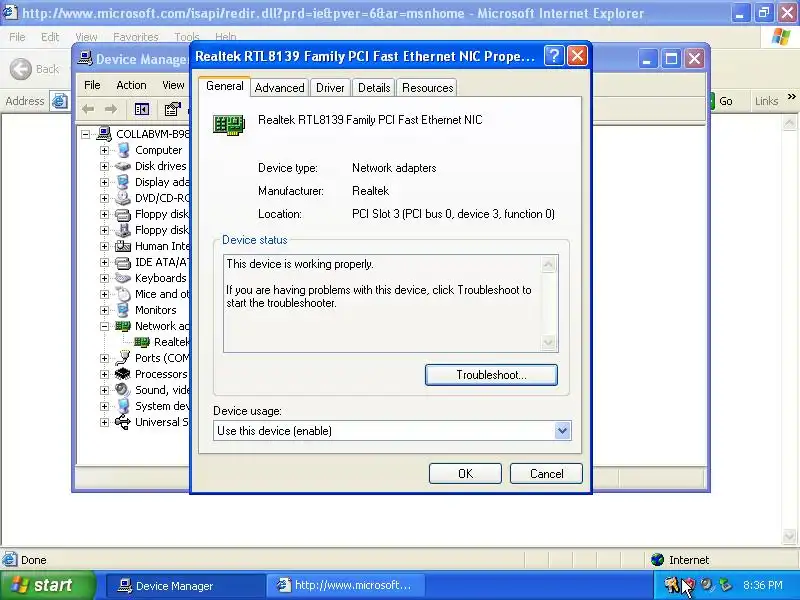Confirm the properties dialog with OK
This screenshot has height=600, width=800.
[x=465, y=473]
